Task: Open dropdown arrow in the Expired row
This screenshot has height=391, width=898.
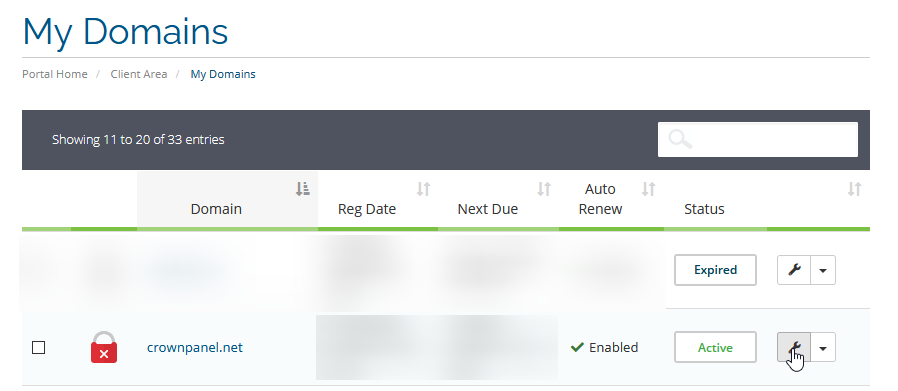Action: (x=823, y=270)
